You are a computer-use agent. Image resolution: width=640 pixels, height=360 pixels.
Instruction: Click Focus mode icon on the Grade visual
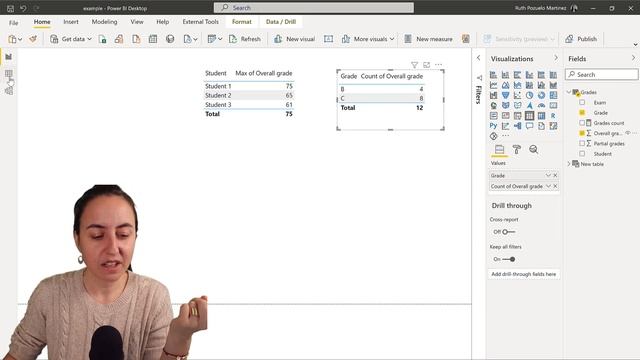click(x=427, y=65)
